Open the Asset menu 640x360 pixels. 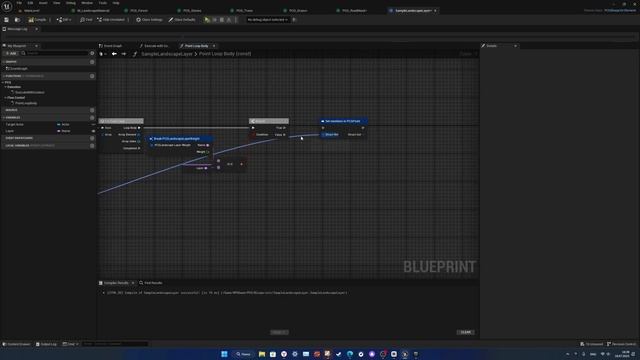[x=43, y=3]
